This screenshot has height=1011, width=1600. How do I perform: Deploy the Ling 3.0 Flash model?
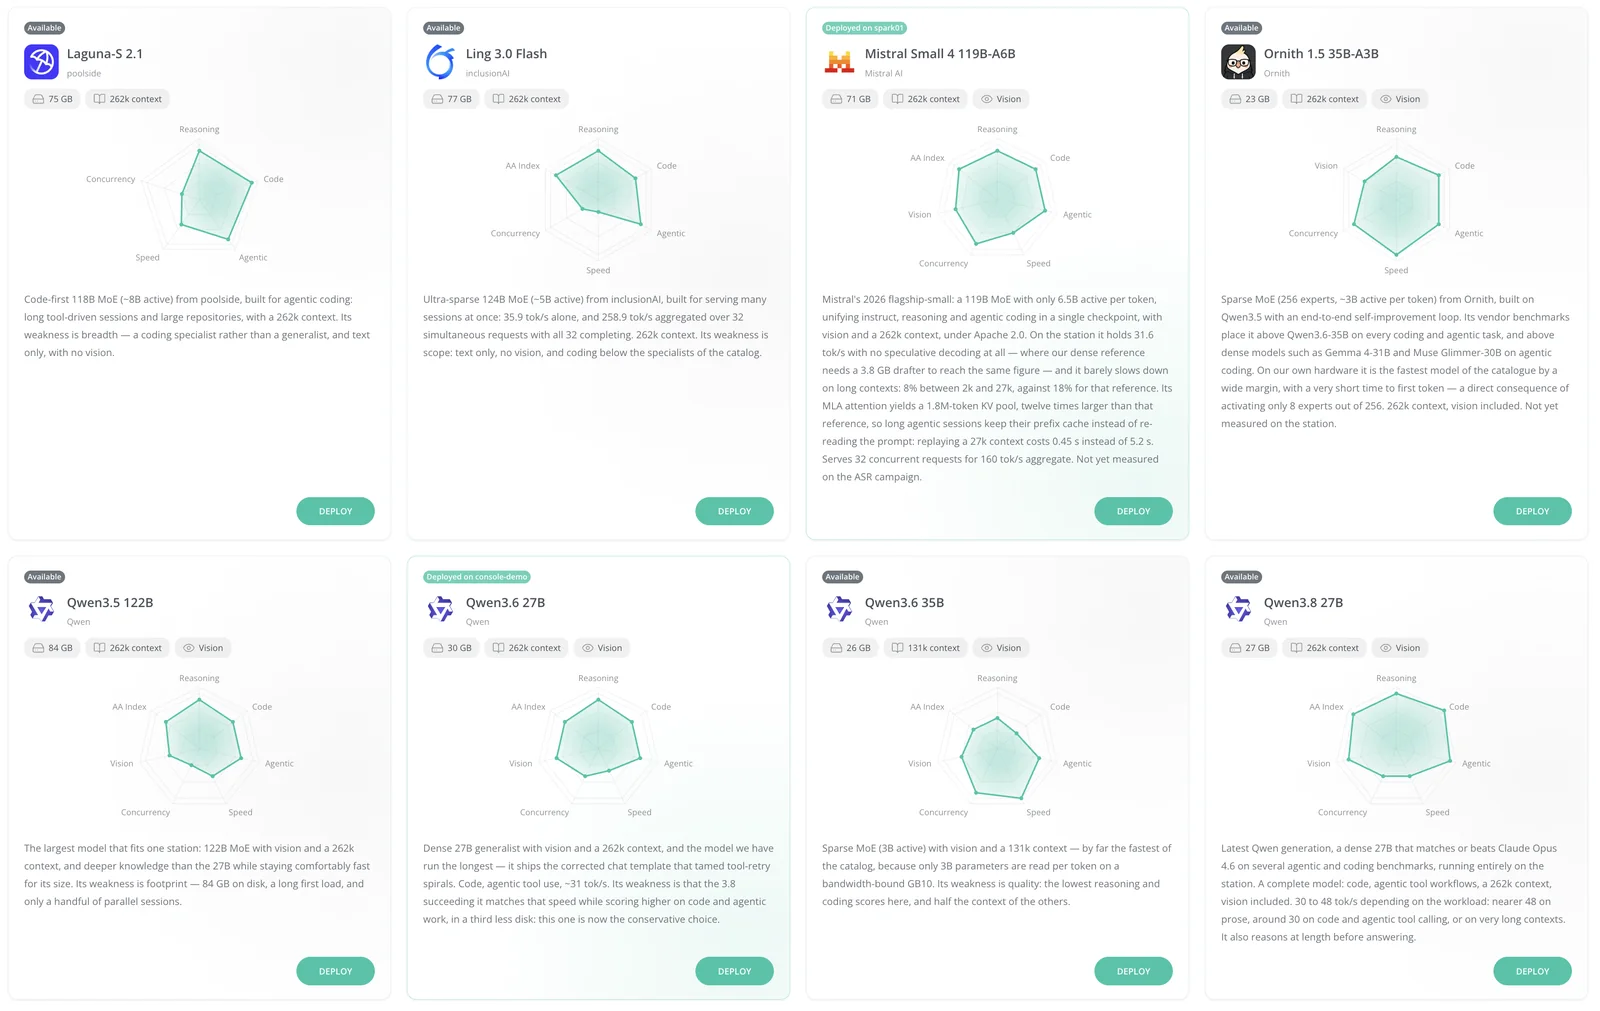coord(734,511)
